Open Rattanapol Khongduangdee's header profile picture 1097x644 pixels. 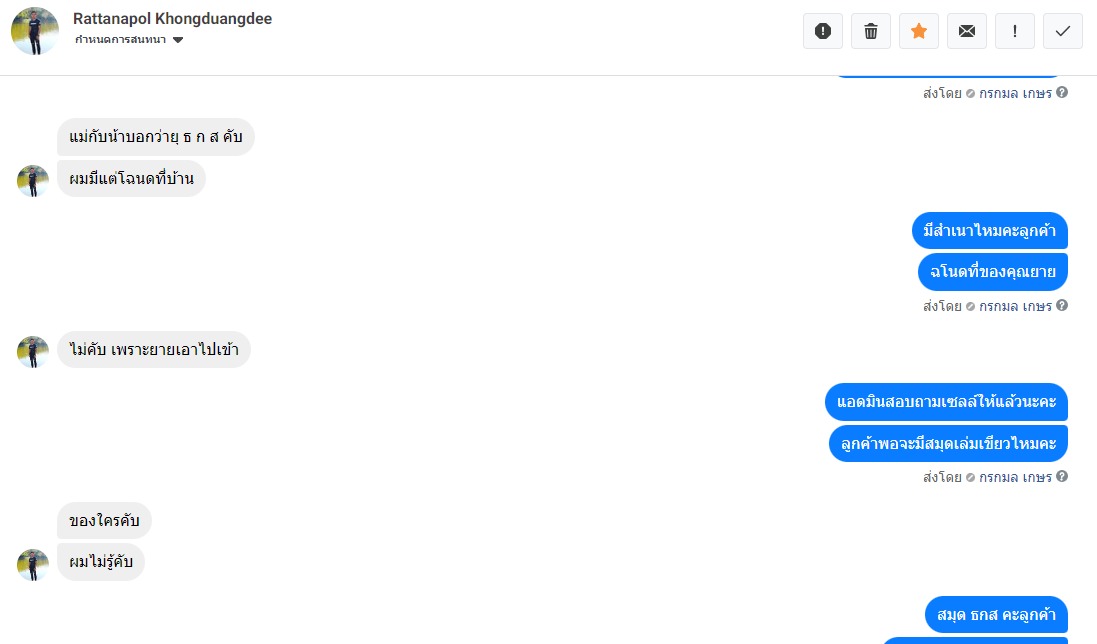pos(35,31)
